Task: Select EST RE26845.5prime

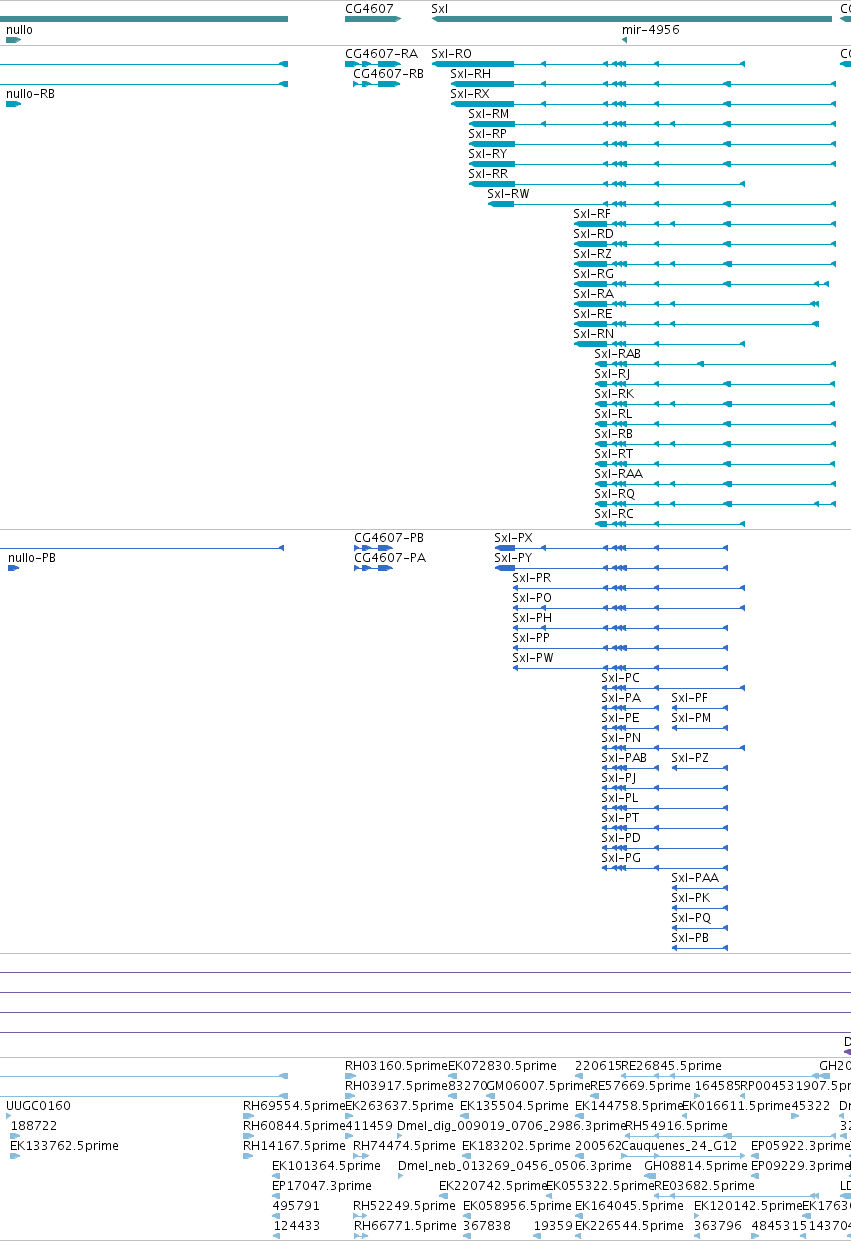Action: (672, 1066)
